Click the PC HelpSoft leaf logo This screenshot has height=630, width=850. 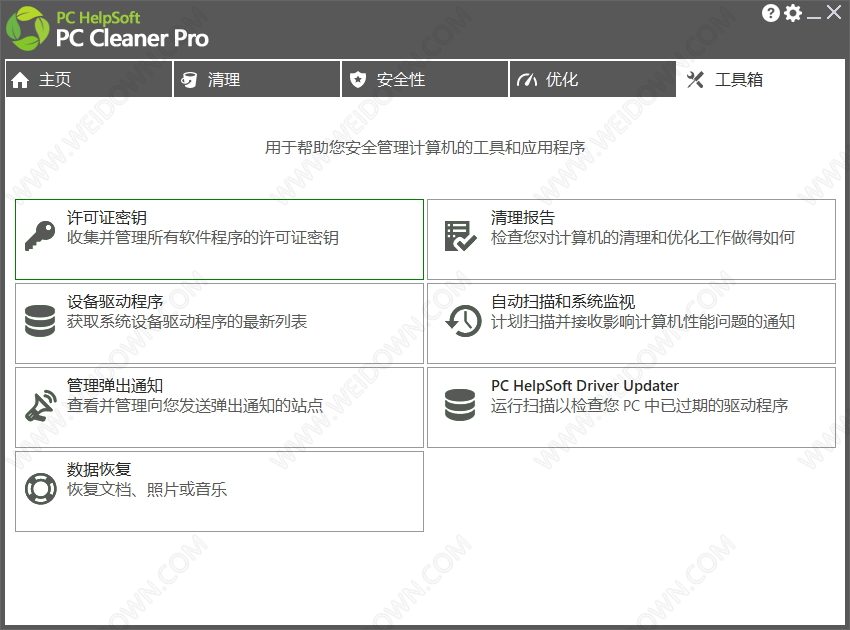click(x=28, y=29)
